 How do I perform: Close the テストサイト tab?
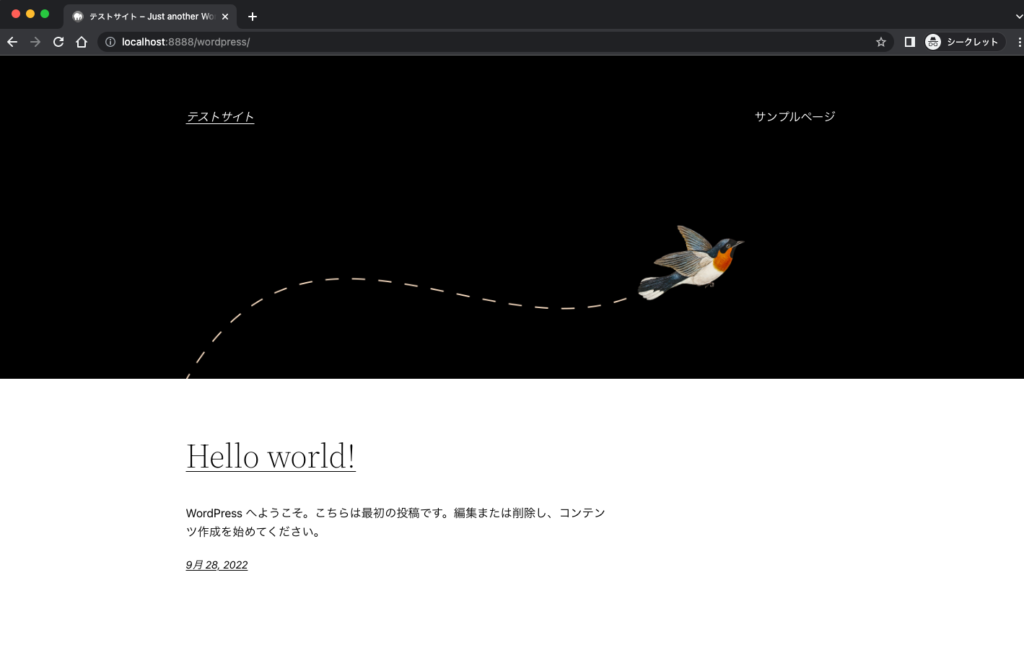[x=225, y=16]
